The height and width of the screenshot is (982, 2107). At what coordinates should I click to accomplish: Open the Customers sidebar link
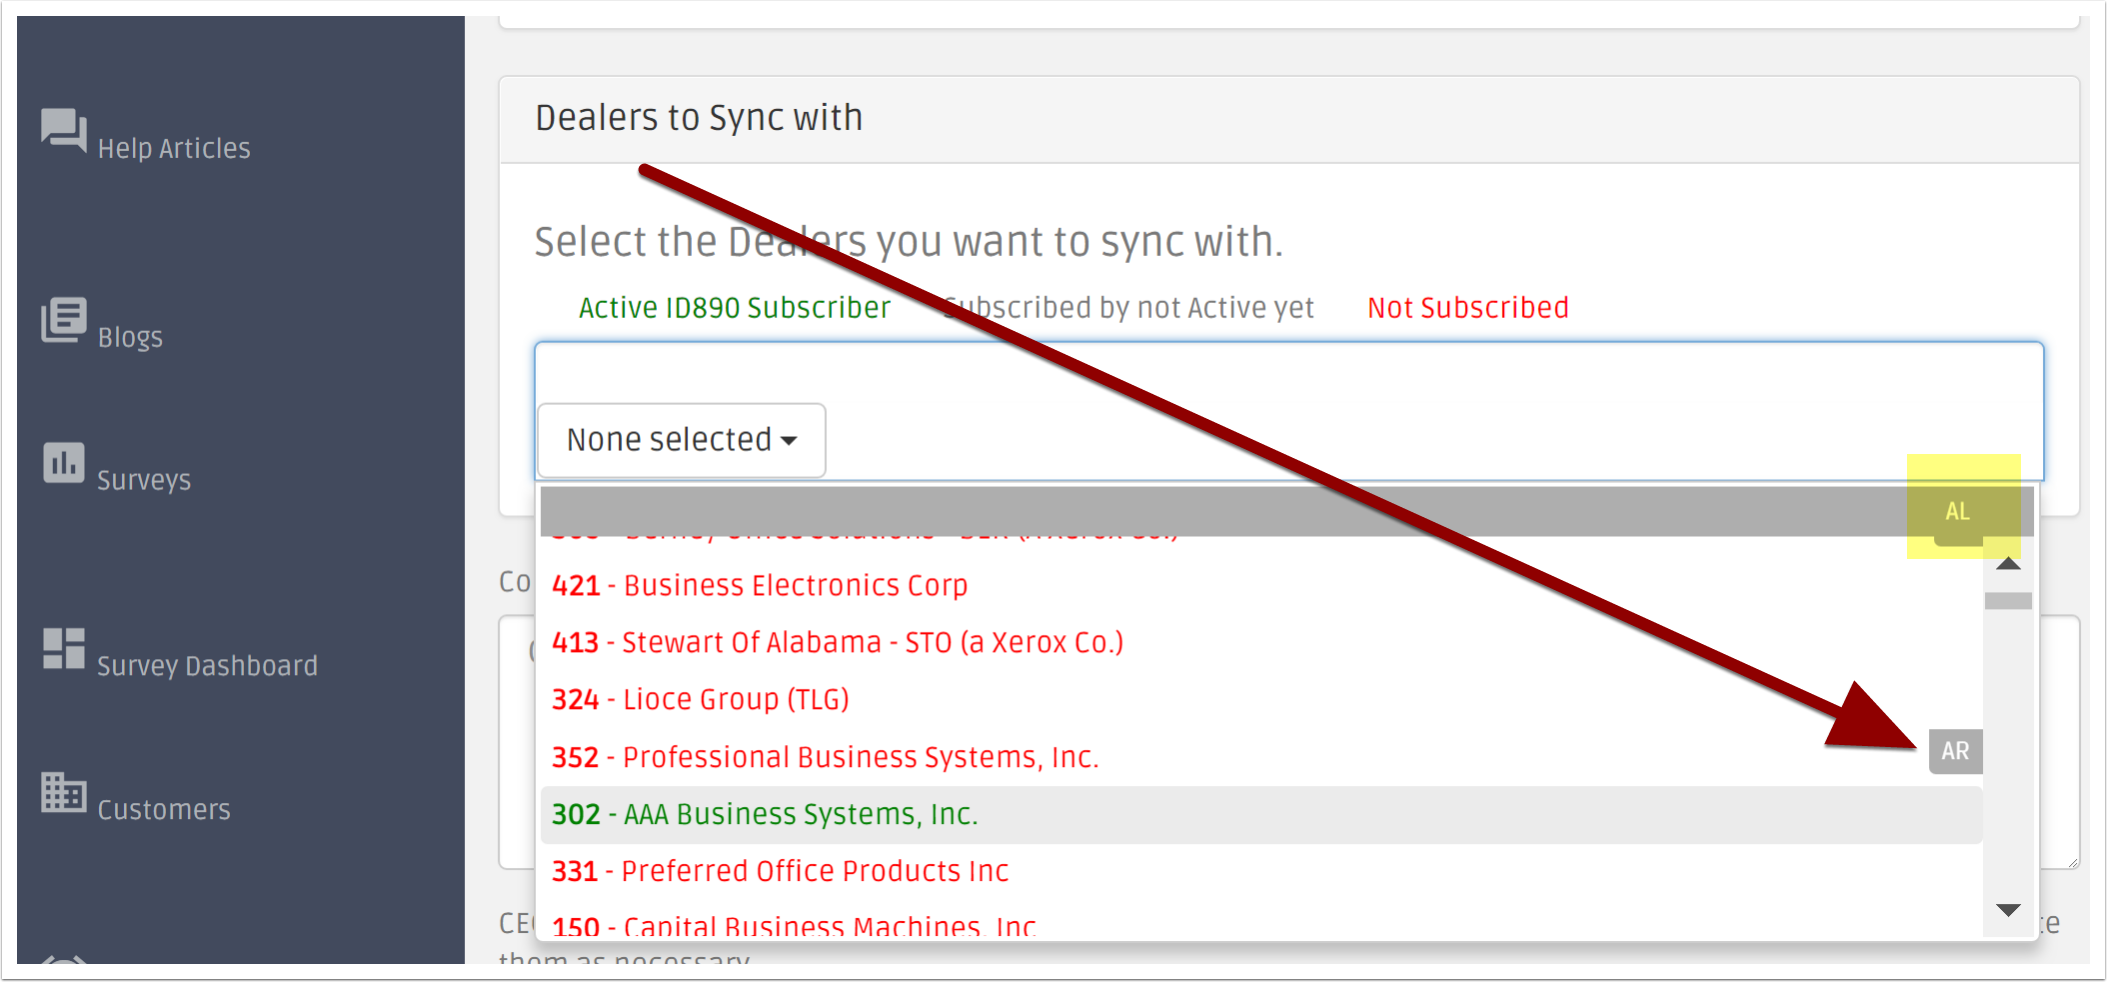pyautogui.click(x=164, y=810)
